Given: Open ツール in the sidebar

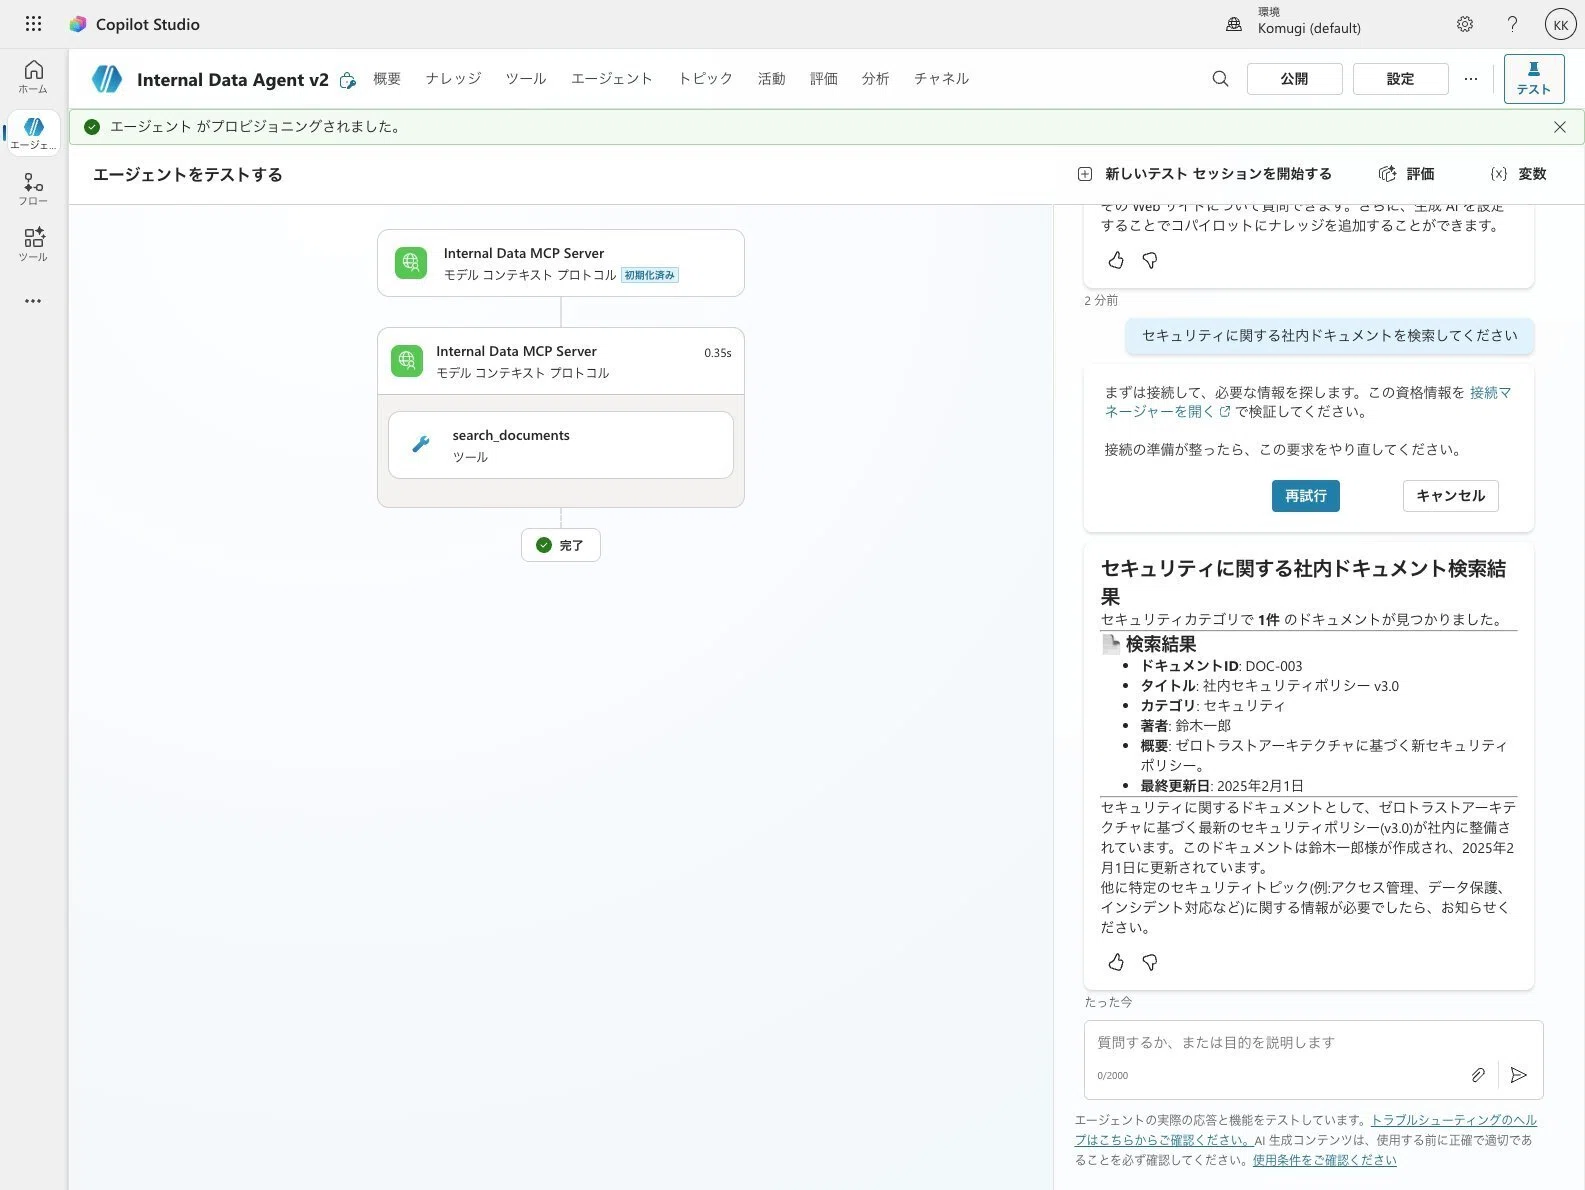Looking at the screenshot, I should (x=33, y=244).
